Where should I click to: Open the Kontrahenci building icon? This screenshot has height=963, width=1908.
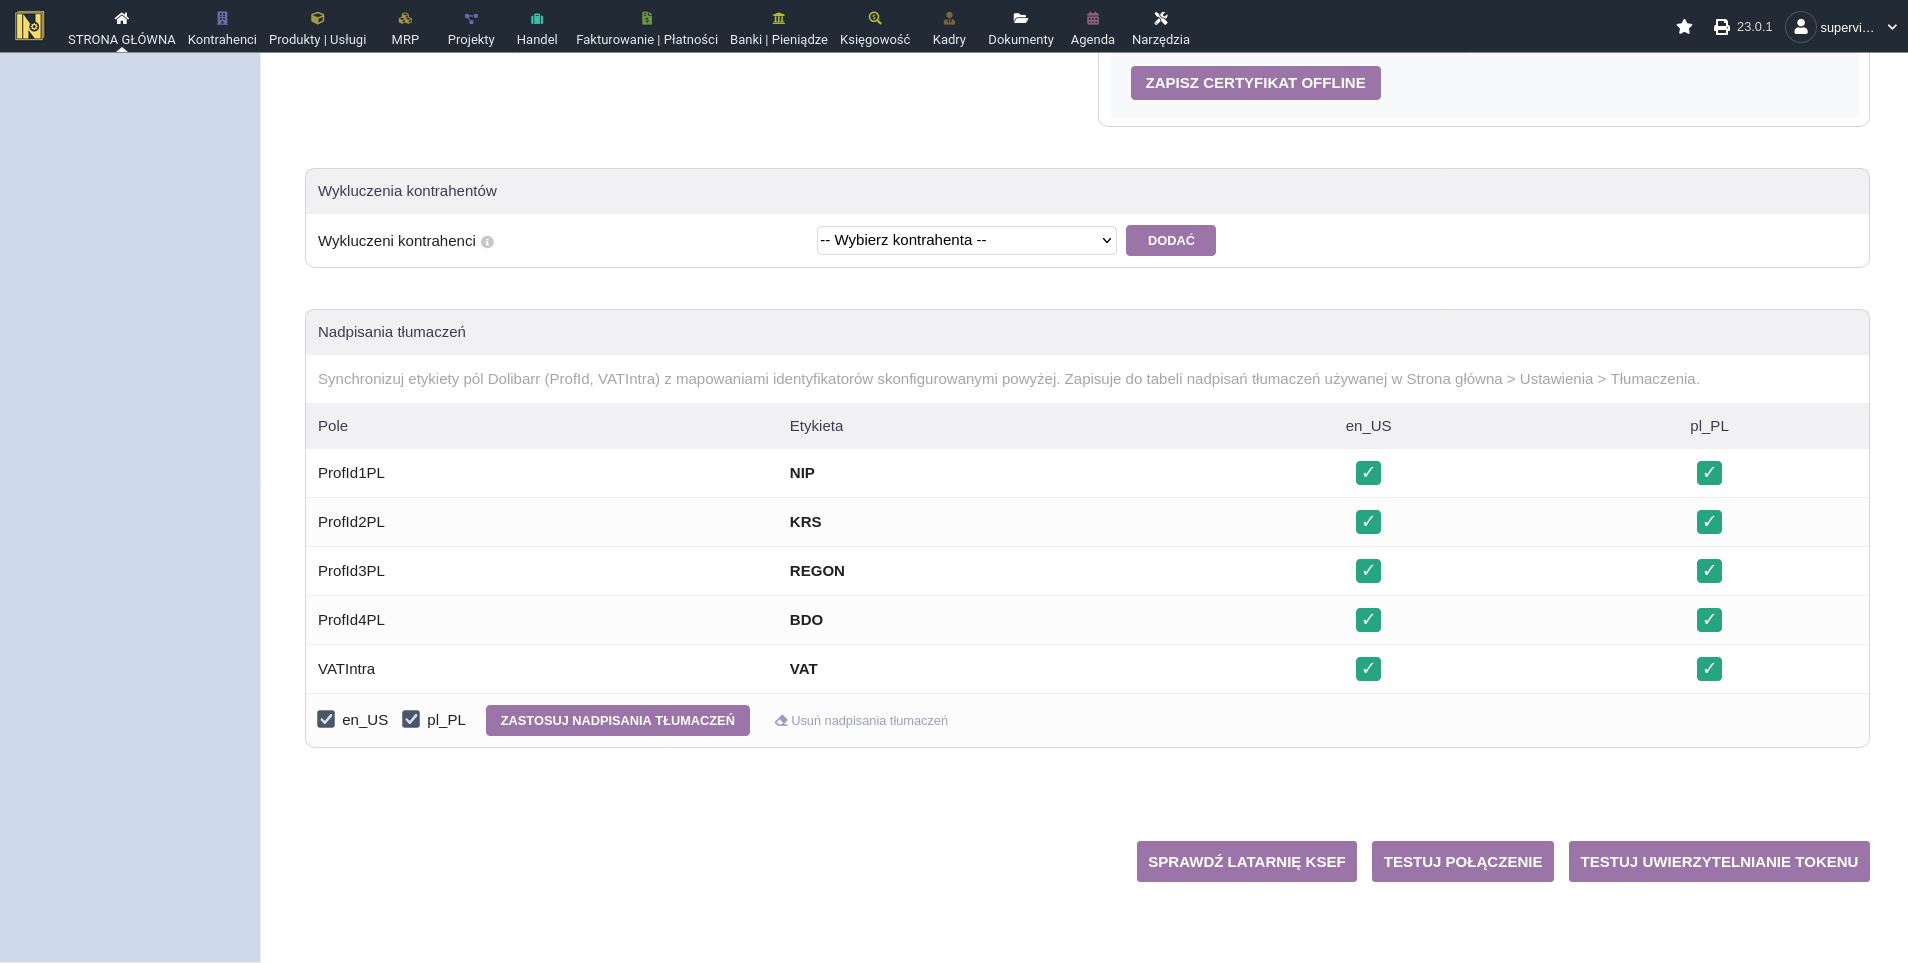coord(222,18)
